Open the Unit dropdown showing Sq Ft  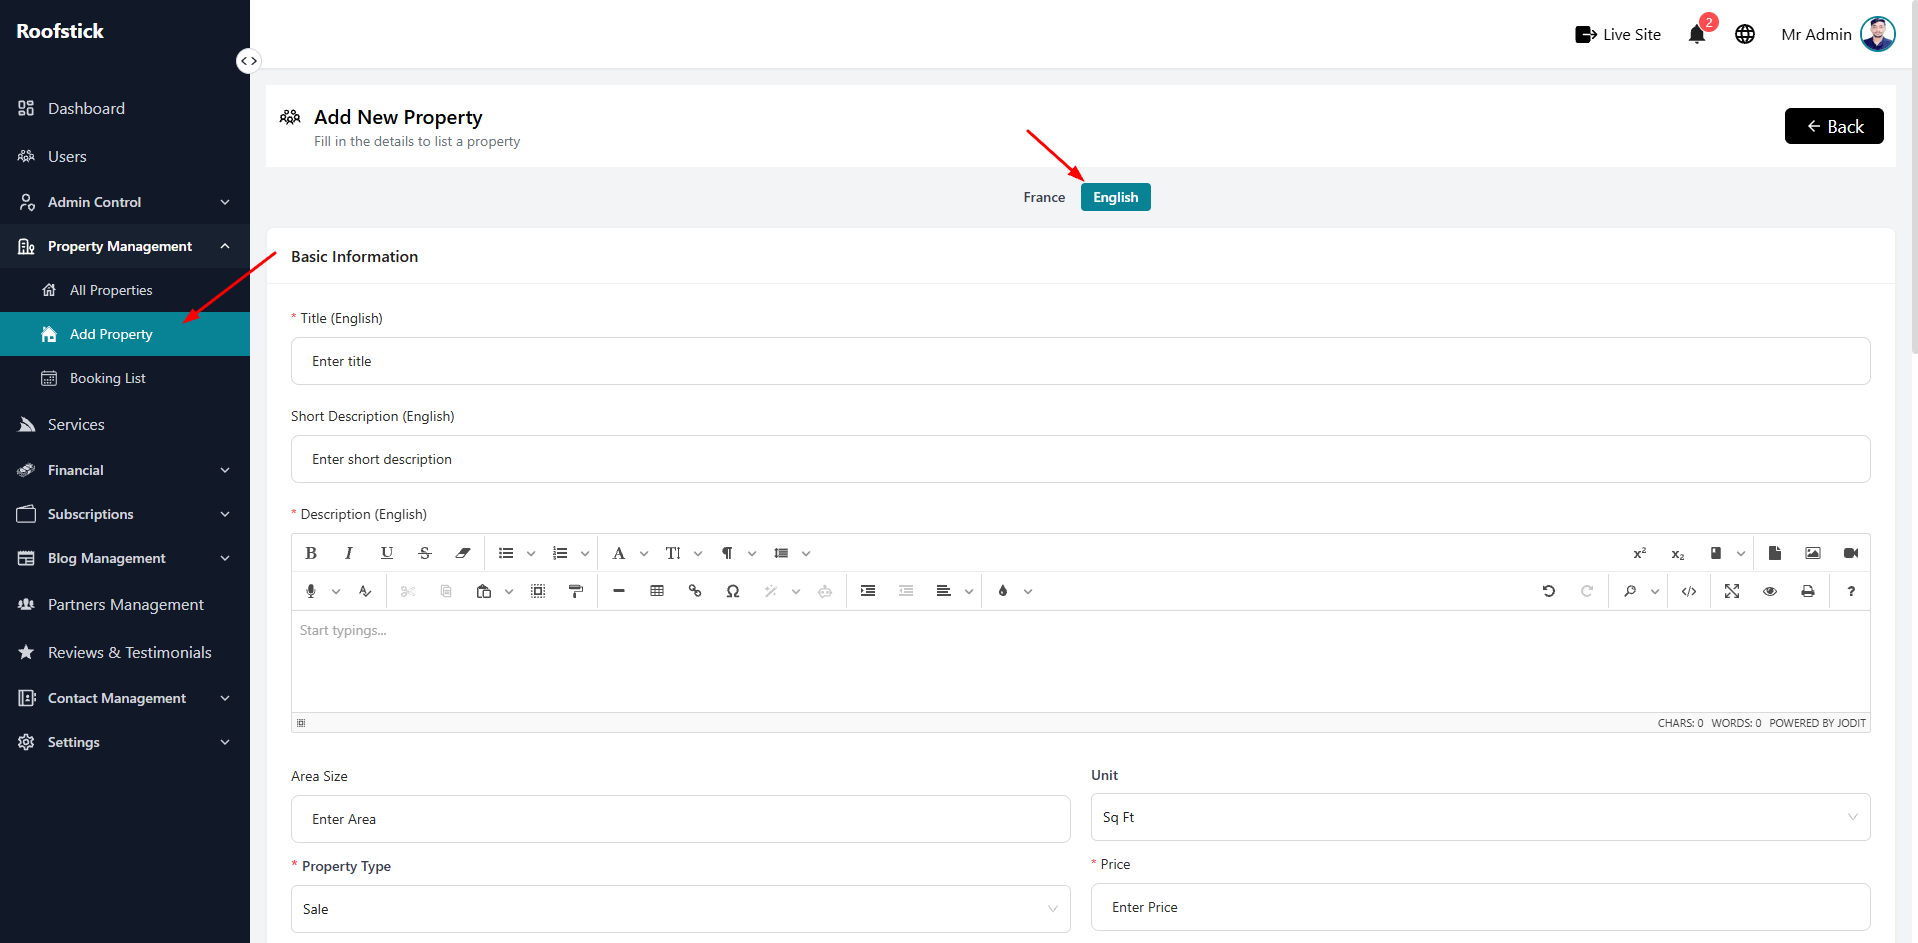(1480, 817)
